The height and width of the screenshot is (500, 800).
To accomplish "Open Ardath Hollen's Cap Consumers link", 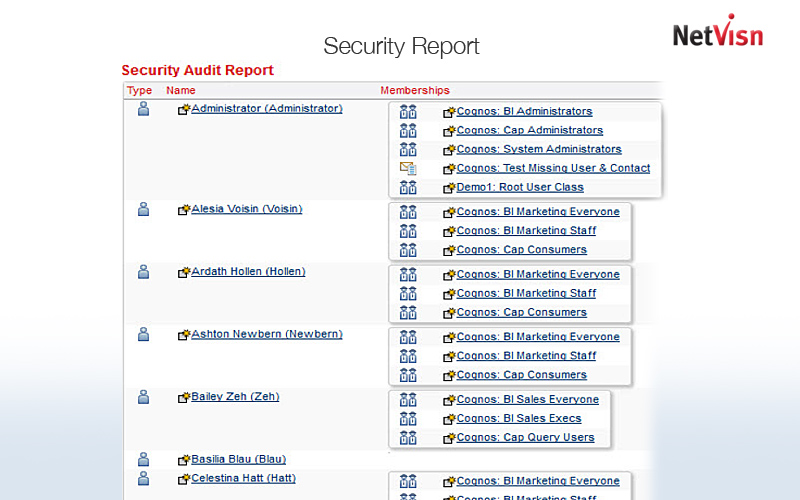I will 522,312.
